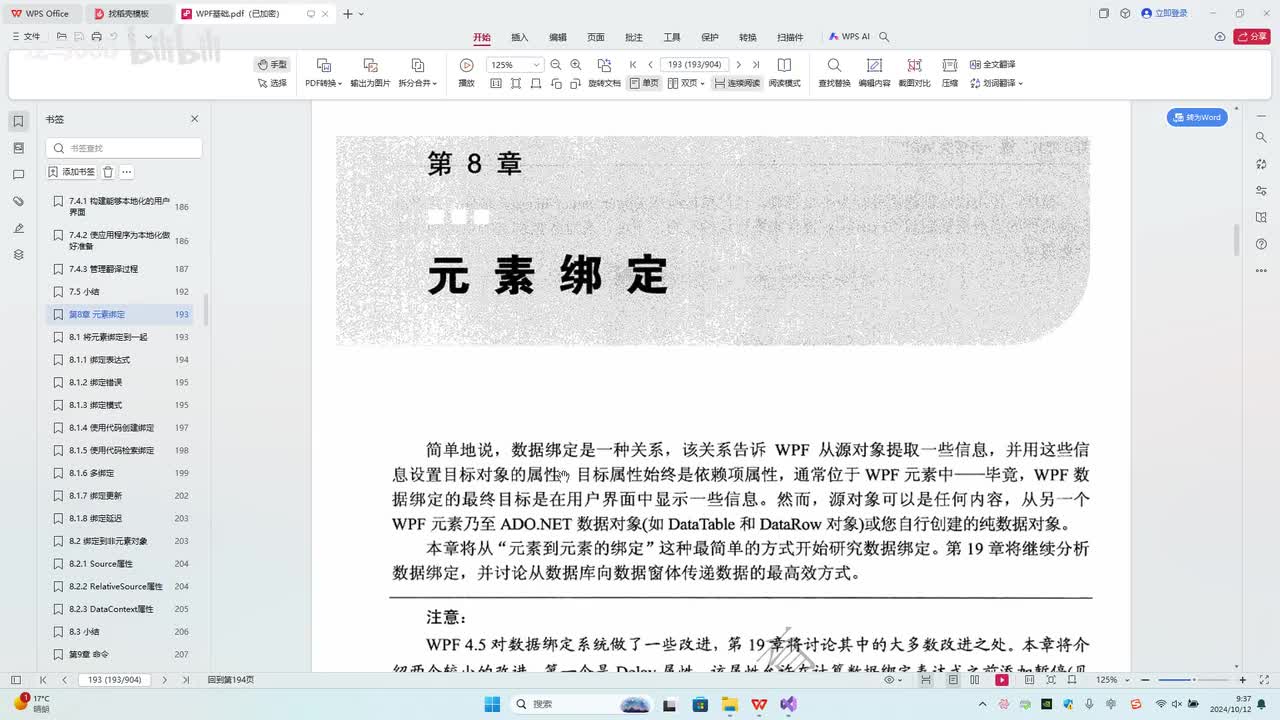Switch to the 编辑 ribbon tab
The width and height of the screenshot is (1280, 720).
558,37
